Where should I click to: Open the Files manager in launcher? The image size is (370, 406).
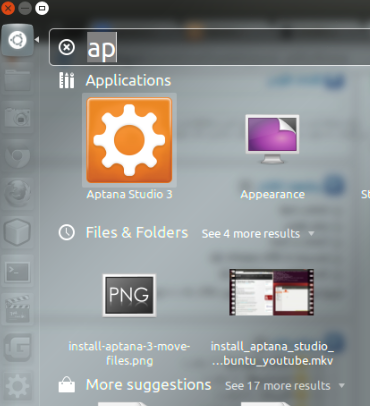[x=17, y=79]
